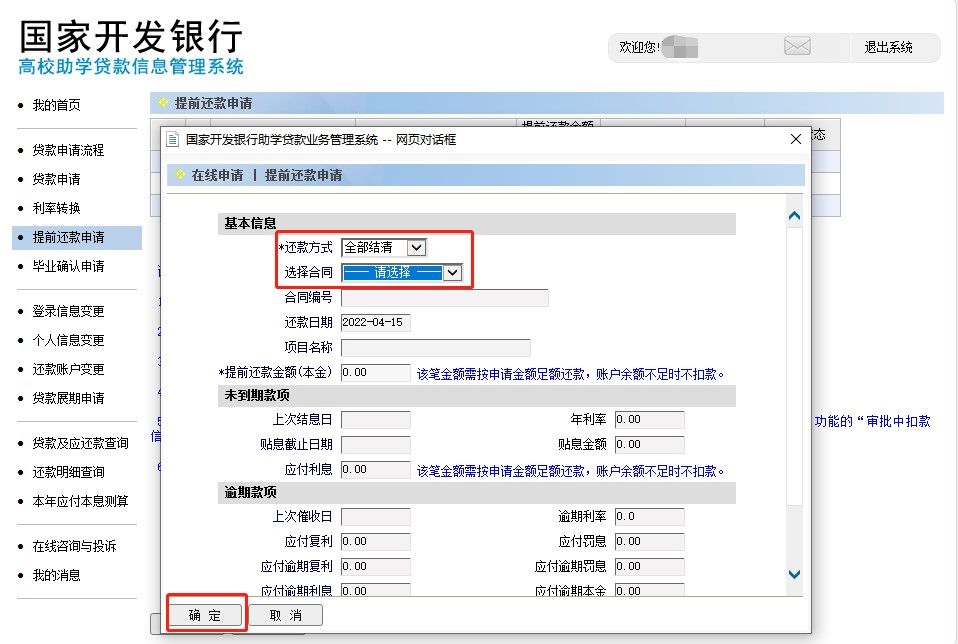Click the 贴息金额 field
The height and width of the screenshot is (644, 958).
point(649,444)
